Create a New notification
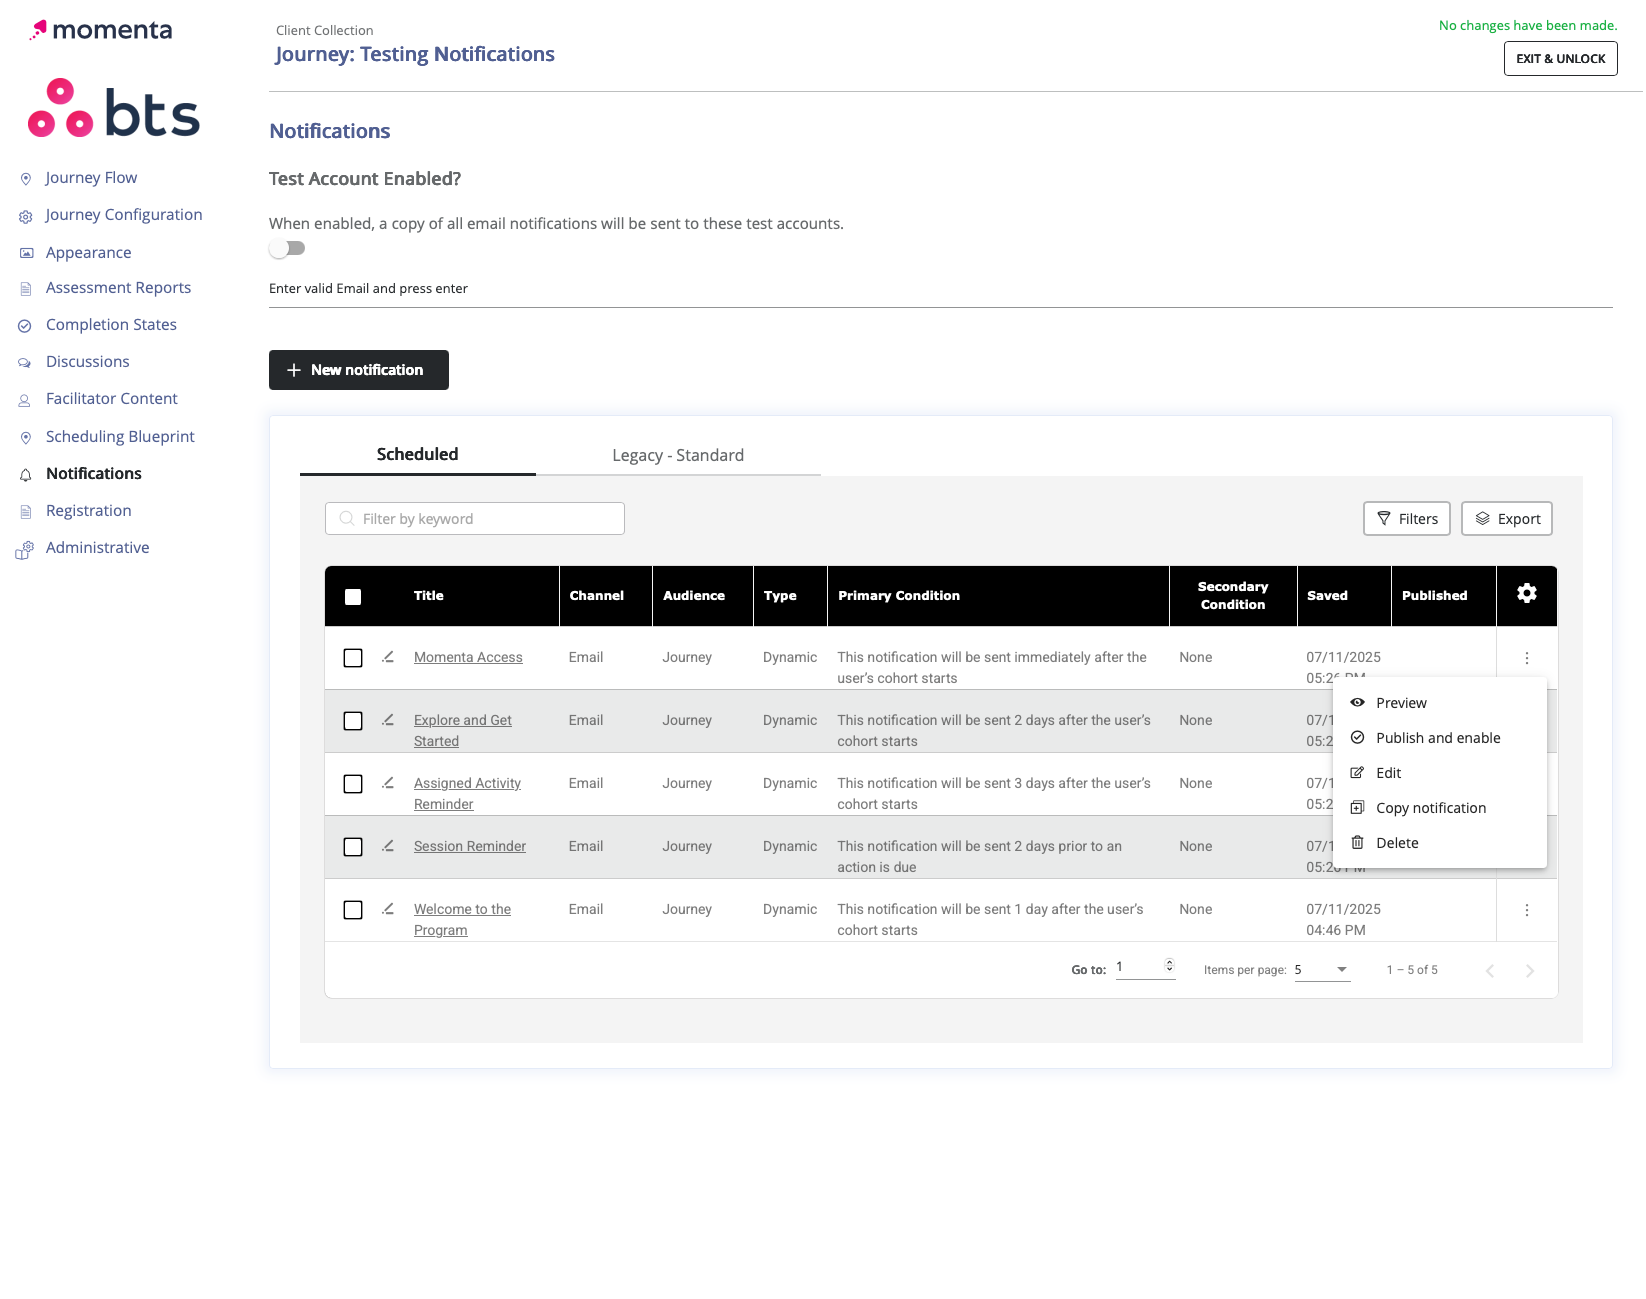The height and width of the screenshot is (1299, 1646). [359, 370]
